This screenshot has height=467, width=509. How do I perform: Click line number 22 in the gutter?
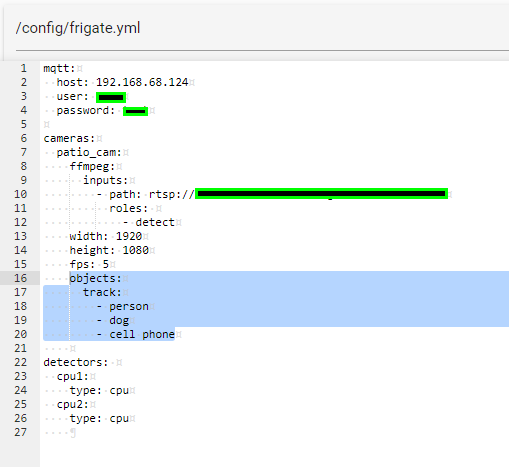pos(20,362)
